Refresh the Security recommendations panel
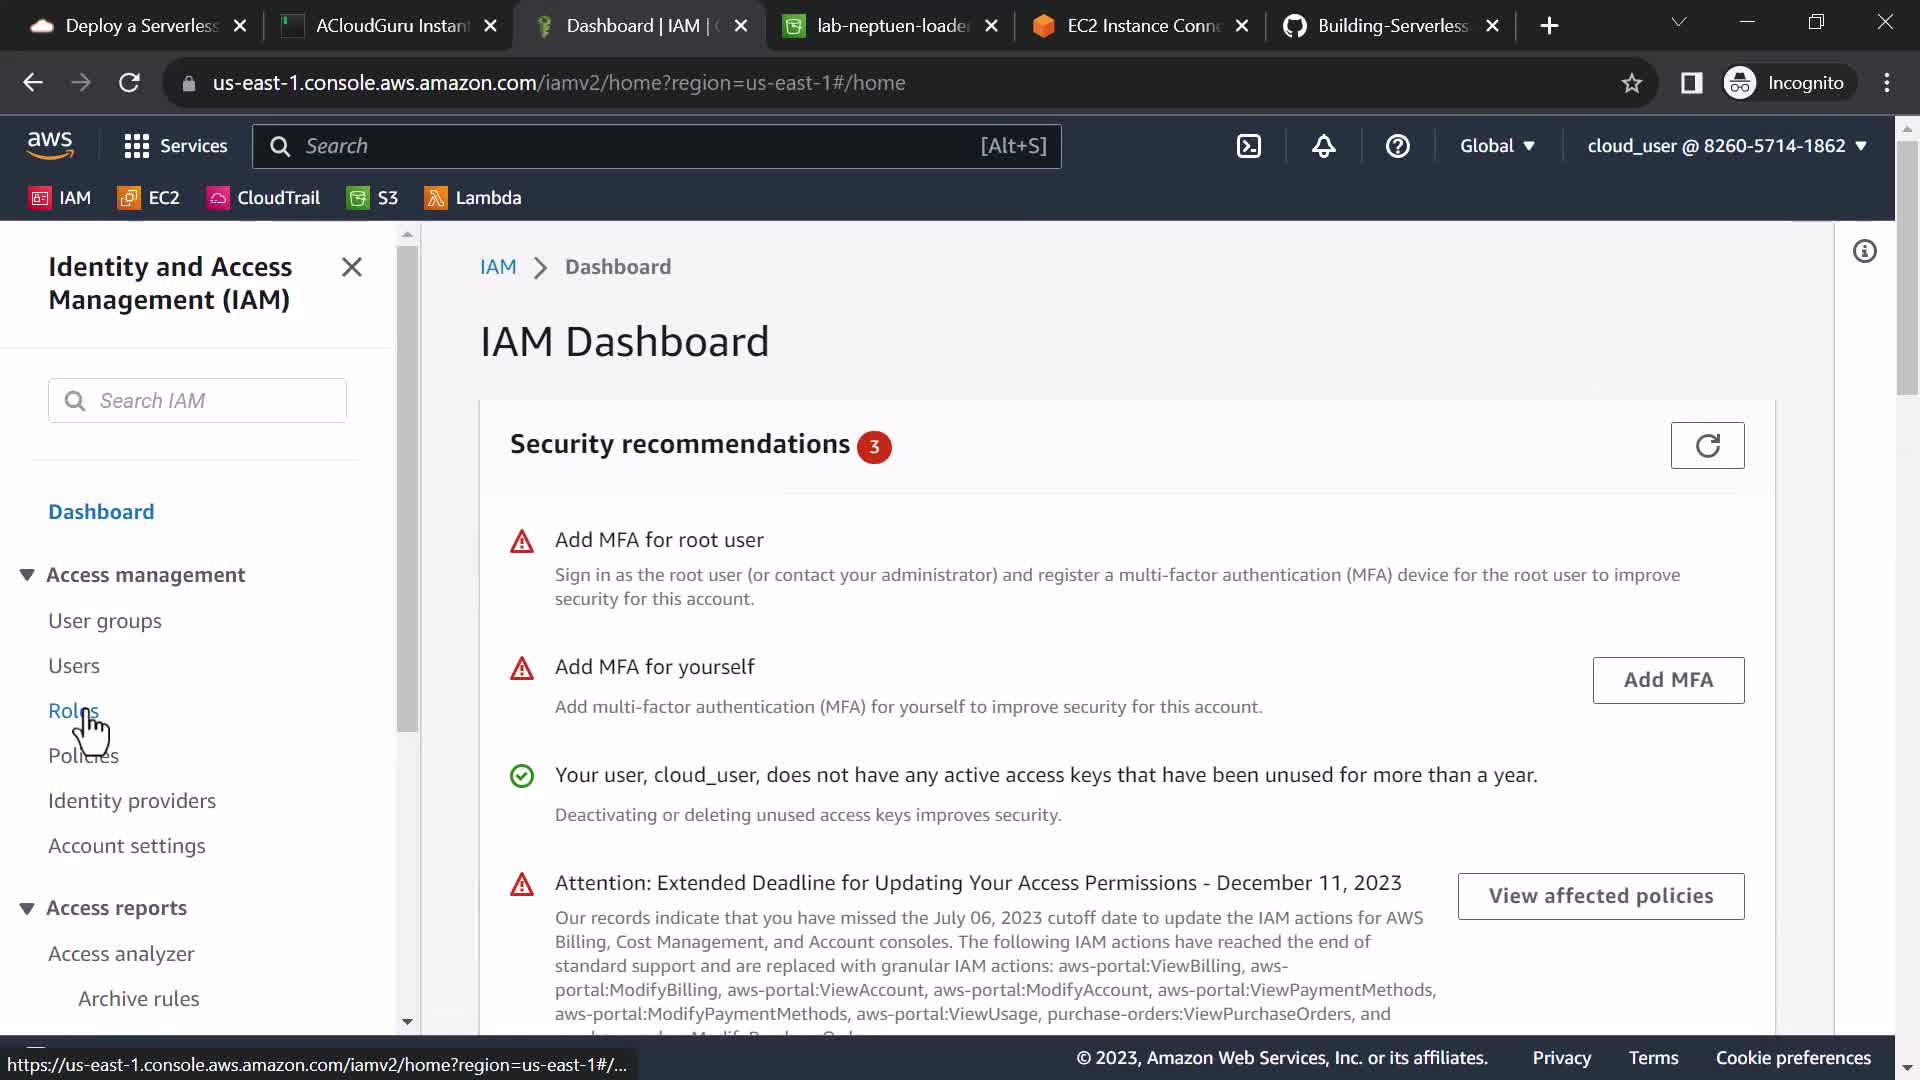 tap(1707, 445)
